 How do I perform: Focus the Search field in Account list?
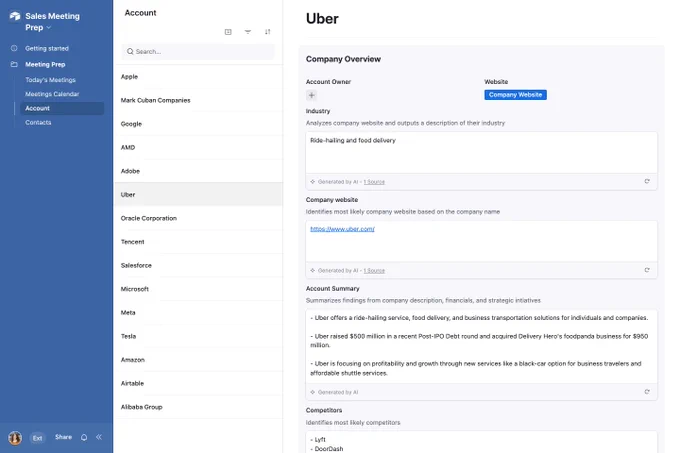198,52
